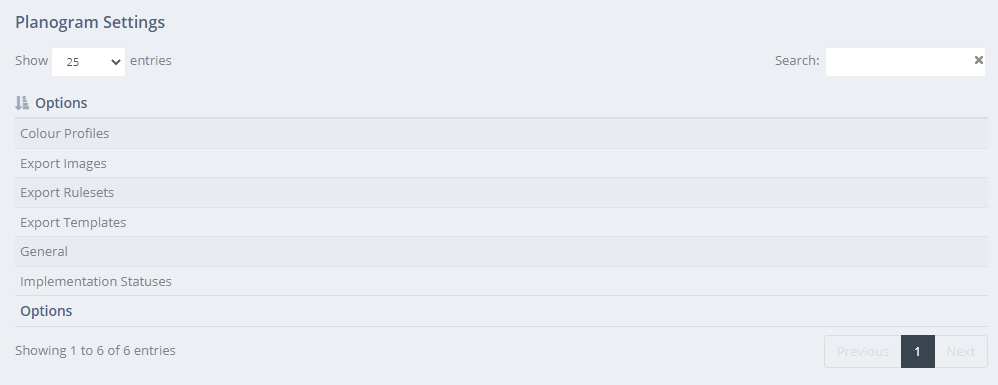Click the Search: label text
Viewport: 998px width, 385px height.
[x=797, y=61]
